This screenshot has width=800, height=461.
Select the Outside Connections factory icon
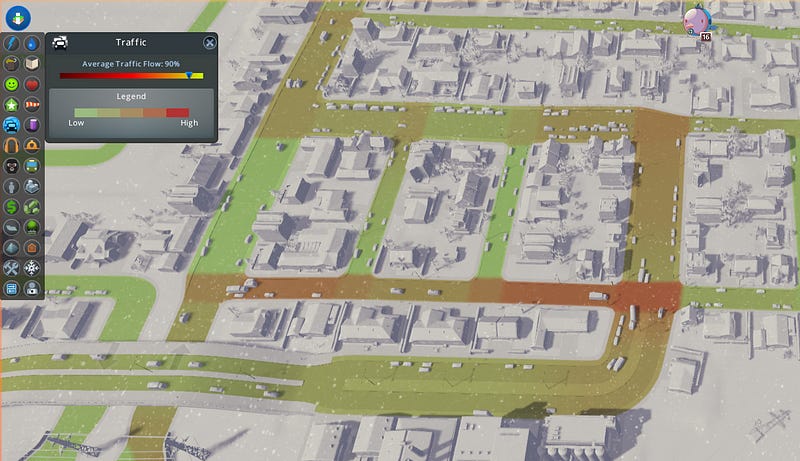point(32,187)
